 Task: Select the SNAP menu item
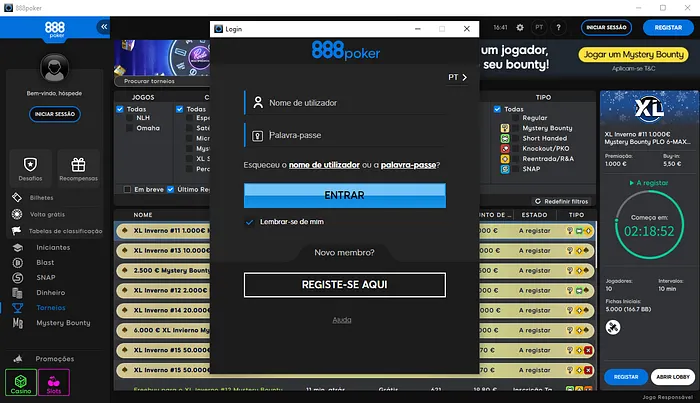pos(46,278)
